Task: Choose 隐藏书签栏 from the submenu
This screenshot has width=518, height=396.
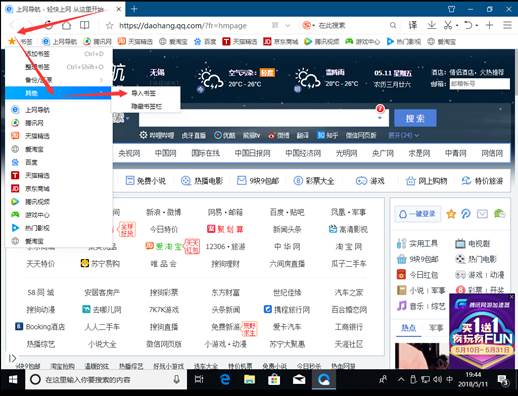Action: (146, 106)
